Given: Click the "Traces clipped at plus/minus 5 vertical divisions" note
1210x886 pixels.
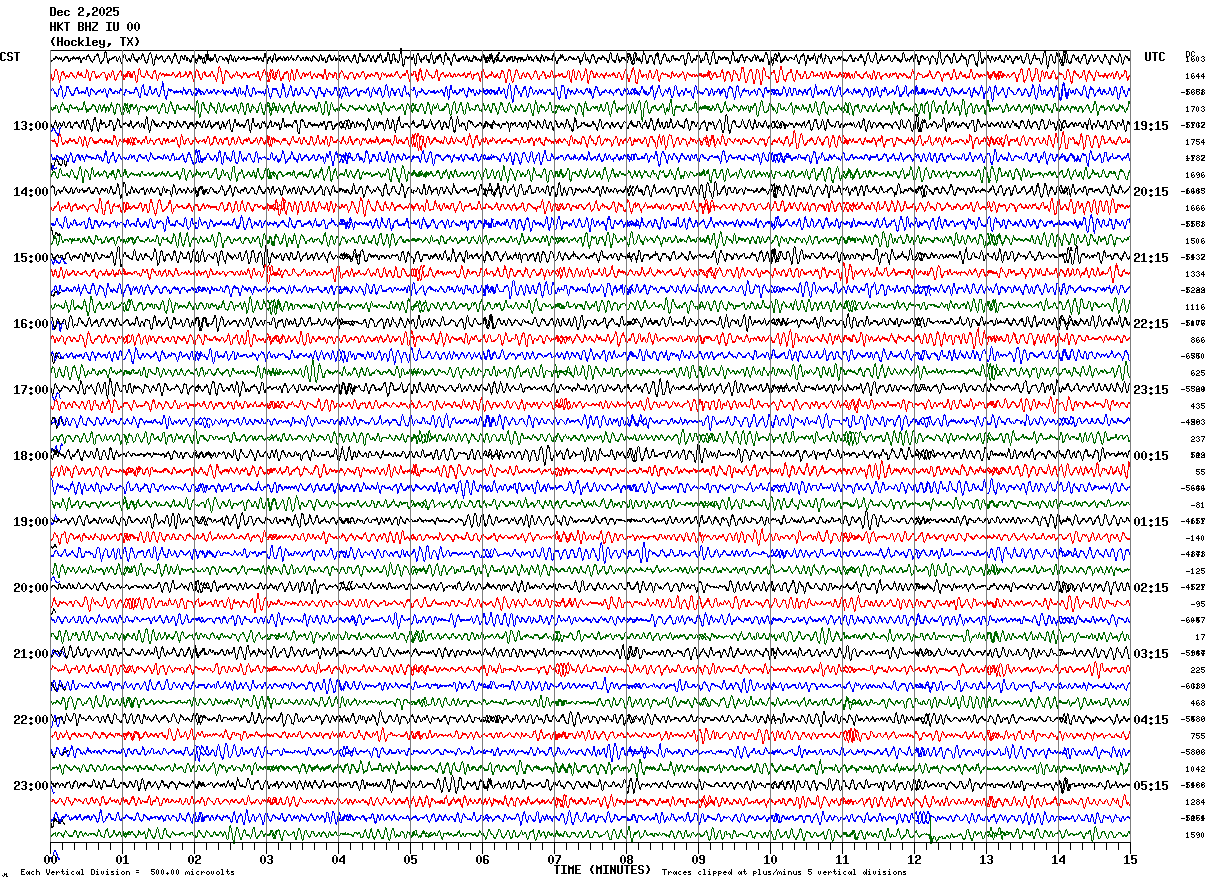Looking at the screenshot, I should [784, 873].
